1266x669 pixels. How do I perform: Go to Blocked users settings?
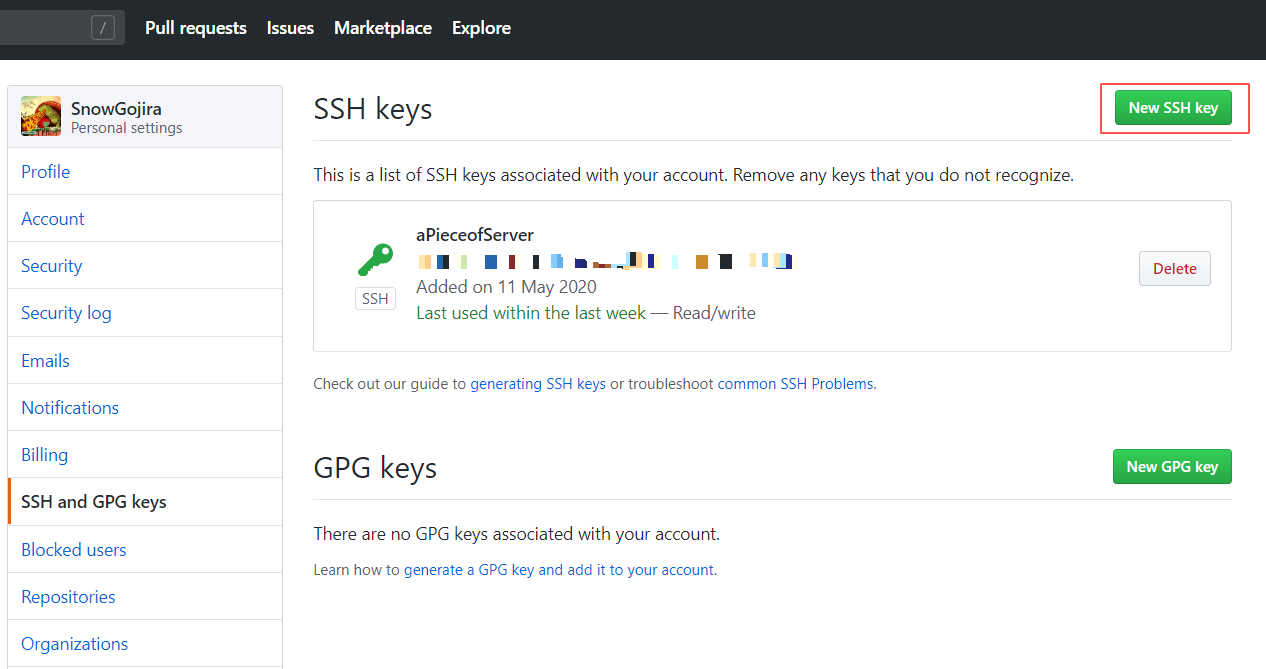(74, 550)
